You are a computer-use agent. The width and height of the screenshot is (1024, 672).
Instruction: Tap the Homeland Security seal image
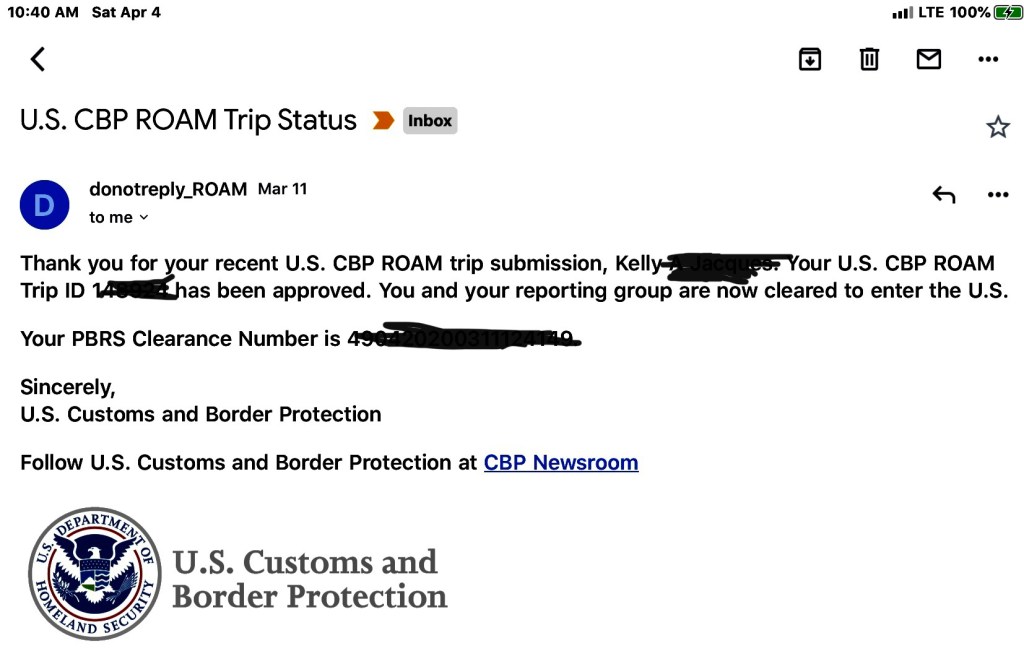click(95, 573)
